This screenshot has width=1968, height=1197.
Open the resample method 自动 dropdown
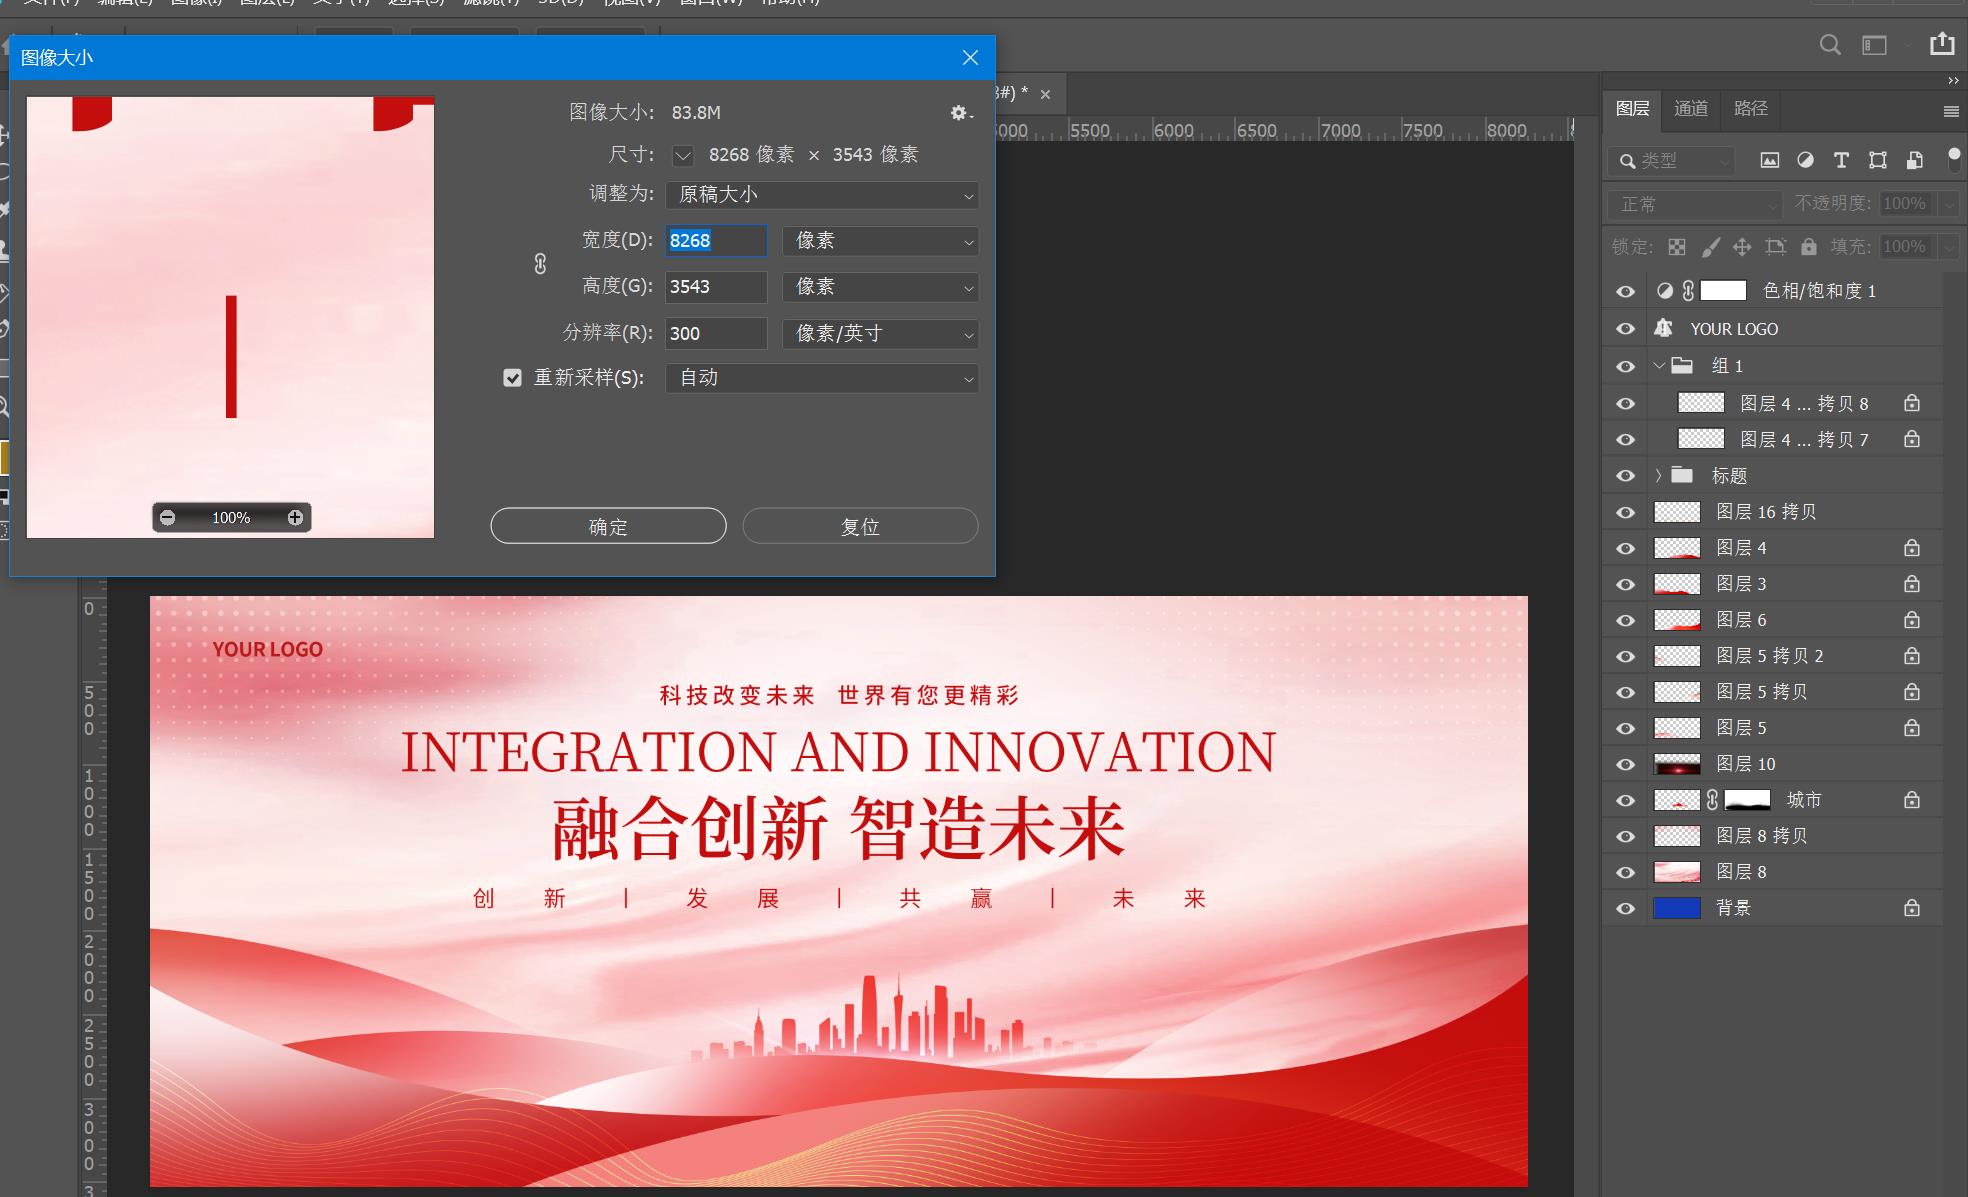point(822,378)
